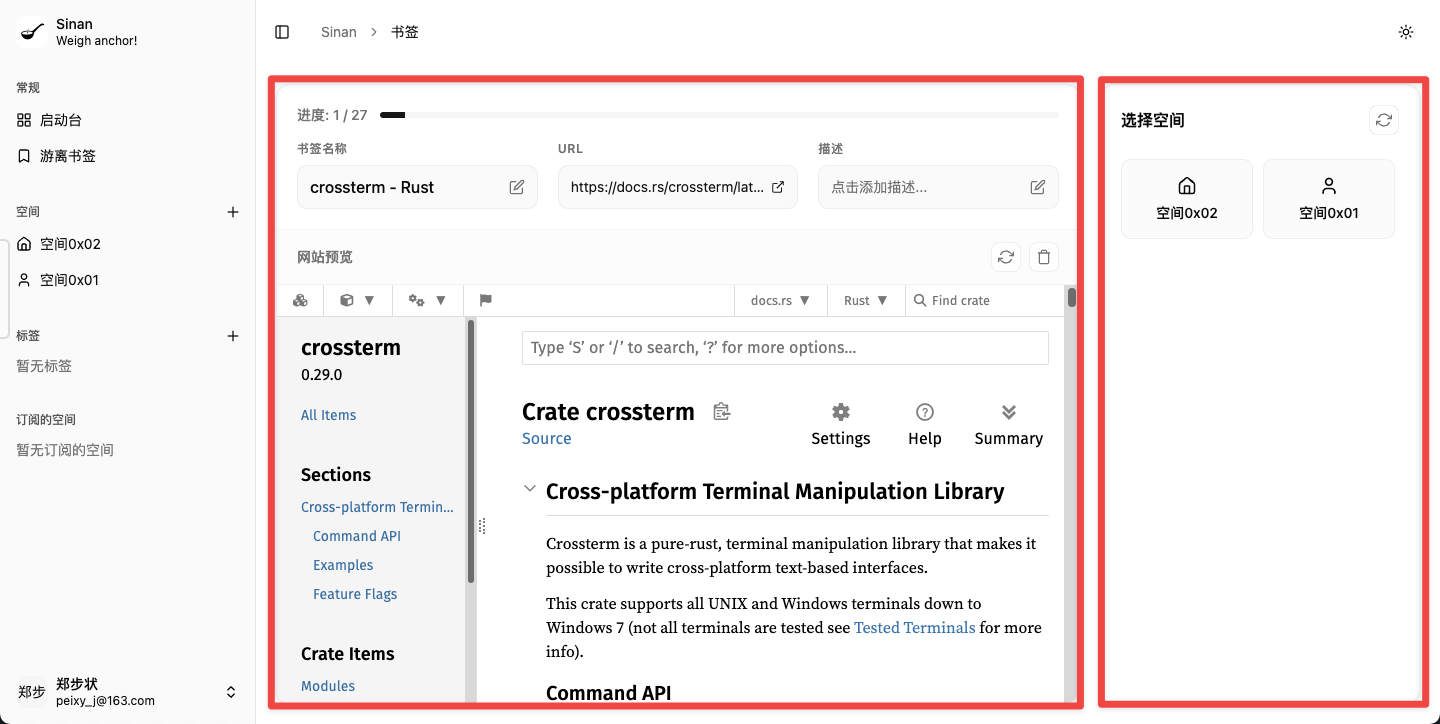Click the docs.rs cubes logo icon
The height and width of the screenshot is (724, 1440).
pos(300,300)
